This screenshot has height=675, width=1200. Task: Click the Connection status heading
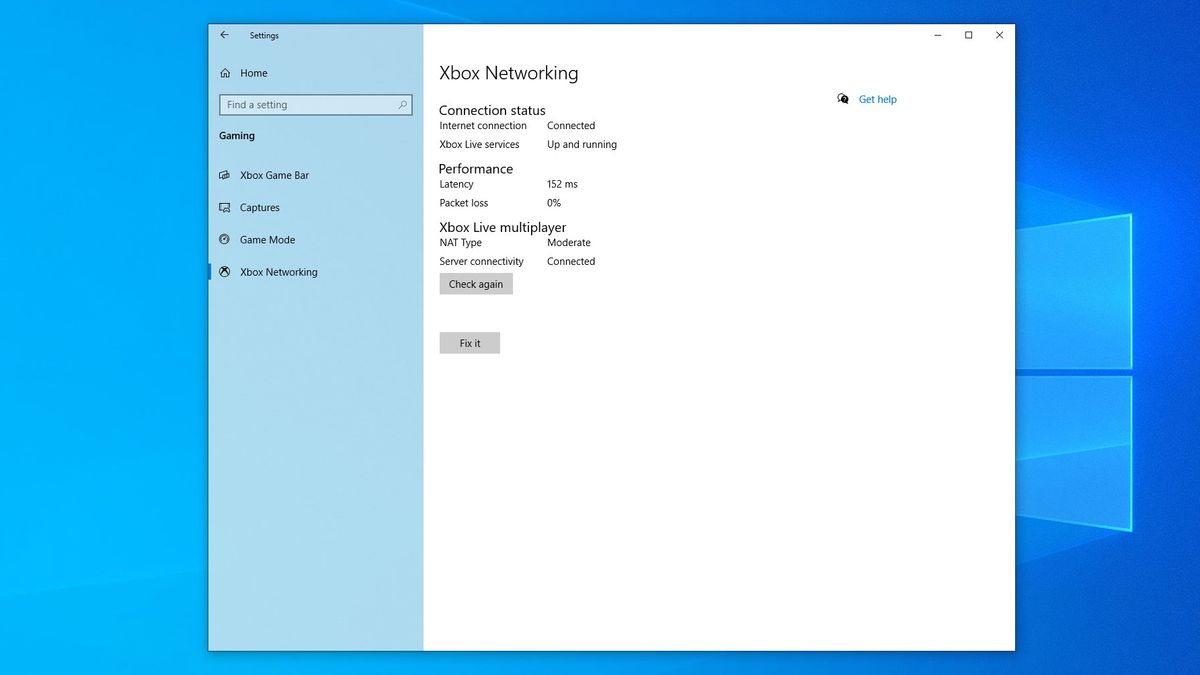[x=492, y=110]
